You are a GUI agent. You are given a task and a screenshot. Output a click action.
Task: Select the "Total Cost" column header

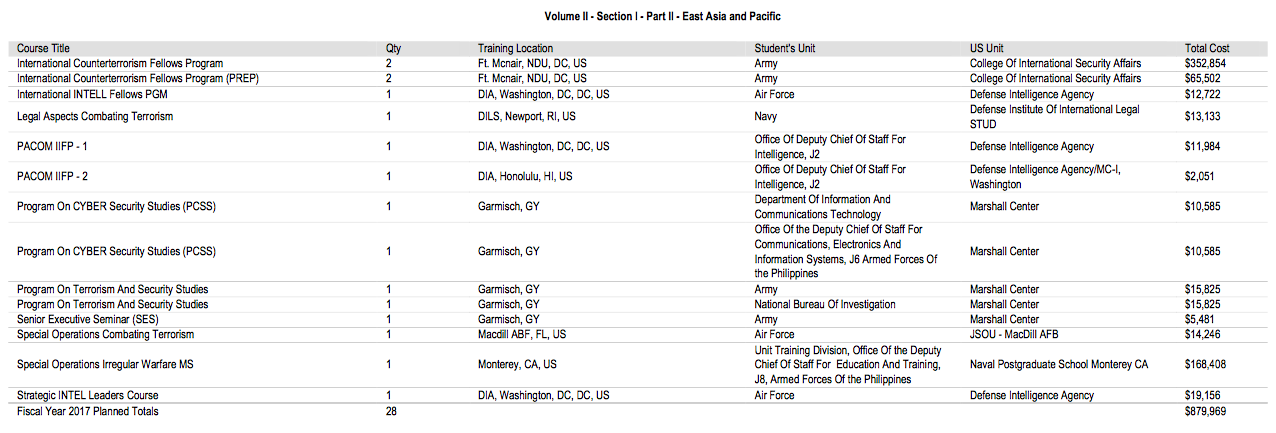(x=1207, y=48)
